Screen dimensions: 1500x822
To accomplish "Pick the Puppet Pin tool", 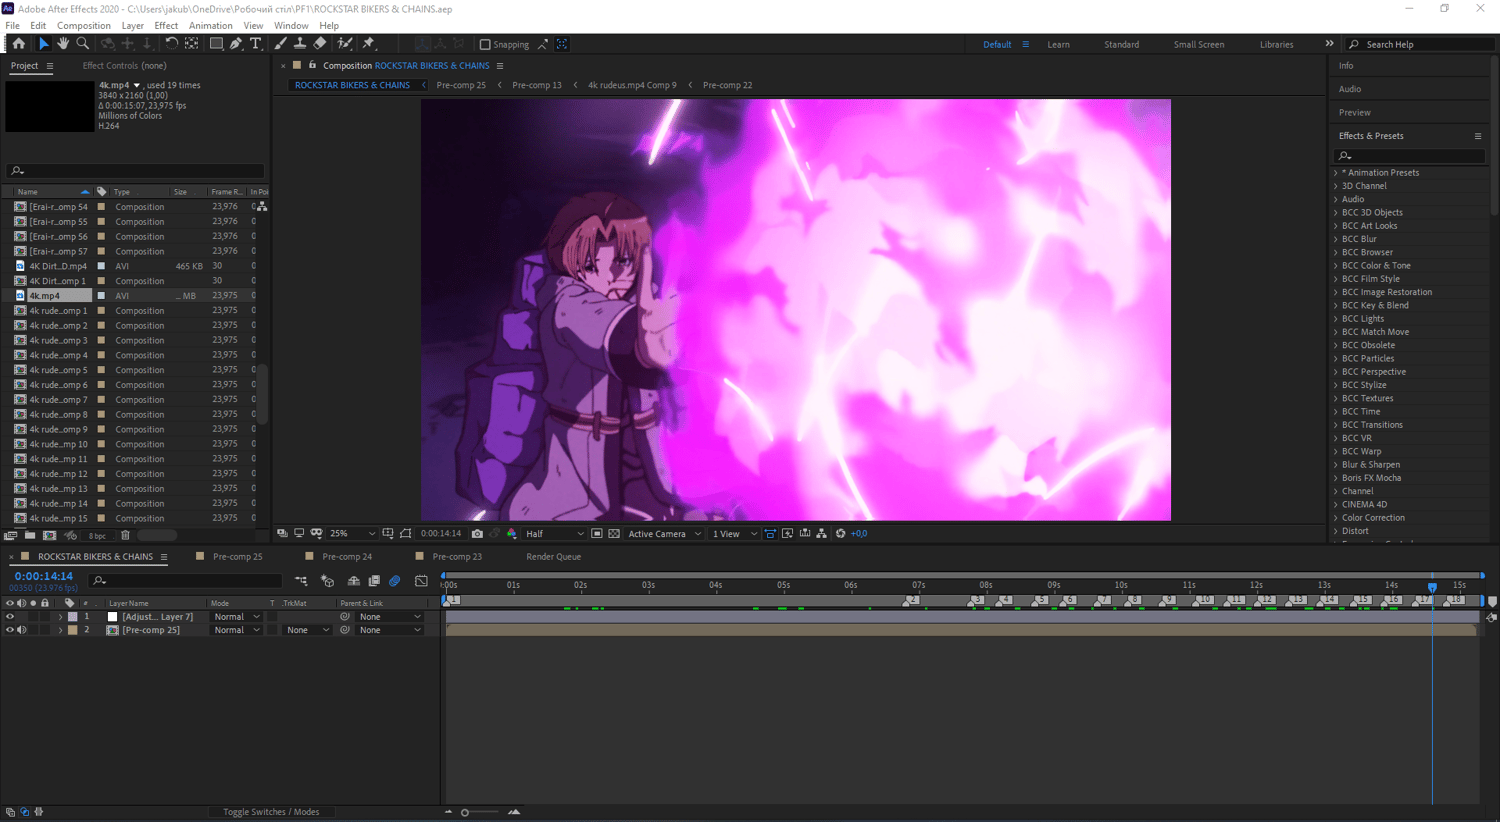I will pyautogui.click(x=368, y=44).
